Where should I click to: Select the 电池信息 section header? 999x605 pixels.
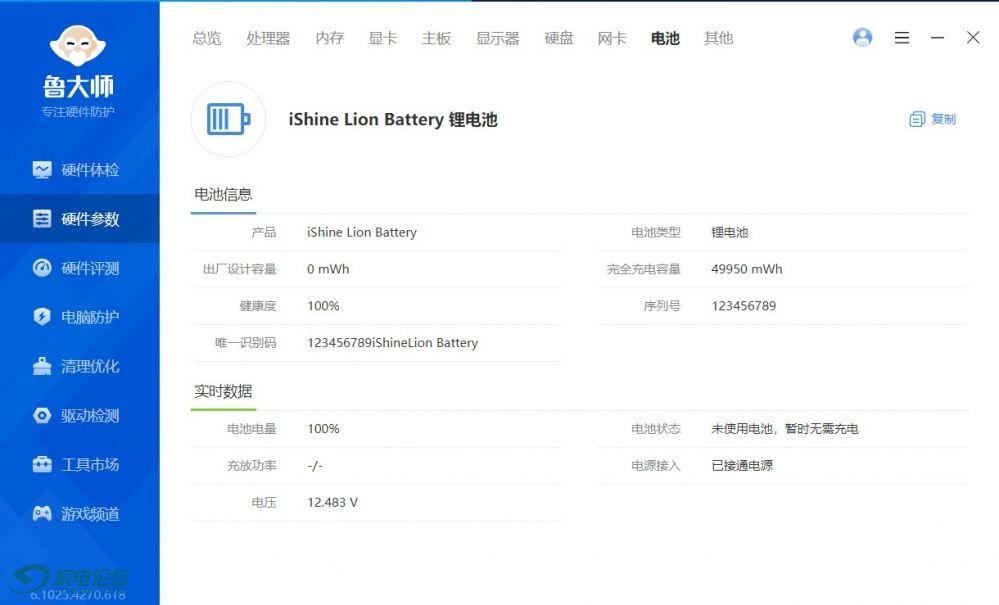tap(223, 194)
